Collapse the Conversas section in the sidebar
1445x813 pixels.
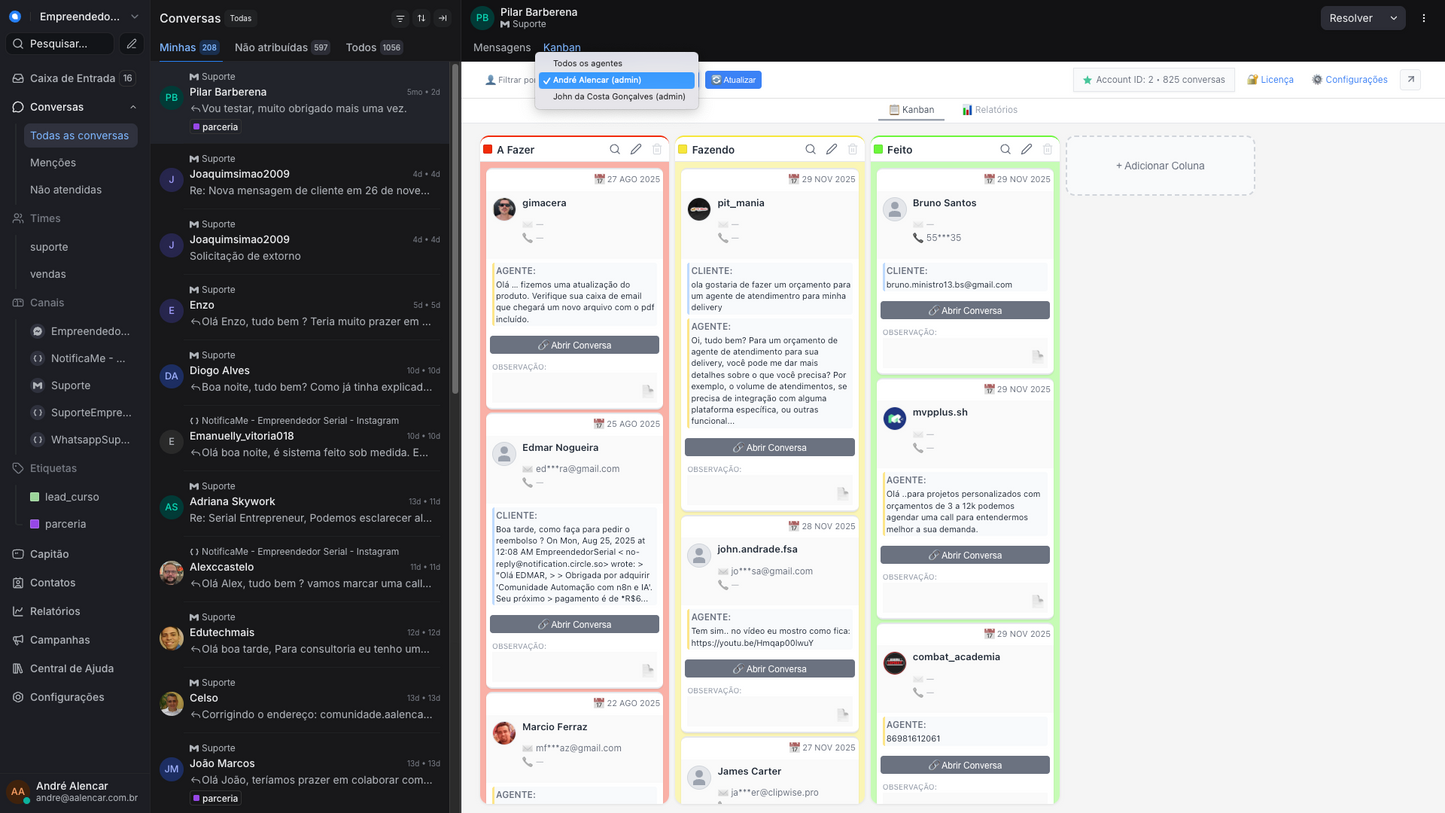pyautogui.click(x=131, y=107)
